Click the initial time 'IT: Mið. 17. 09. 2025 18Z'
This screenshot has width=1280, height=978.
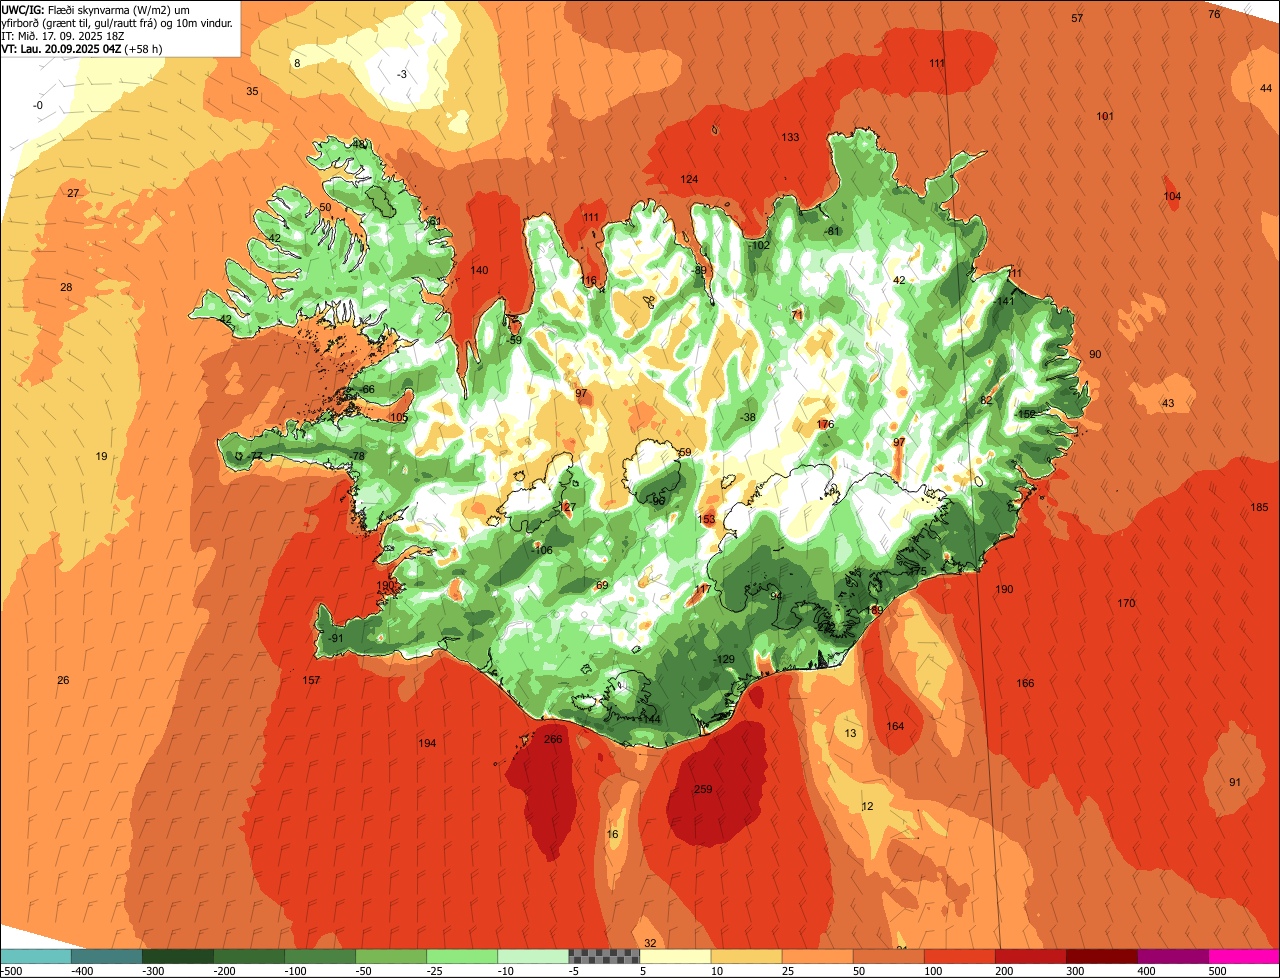pyautogui.click(x=64, y=35)
